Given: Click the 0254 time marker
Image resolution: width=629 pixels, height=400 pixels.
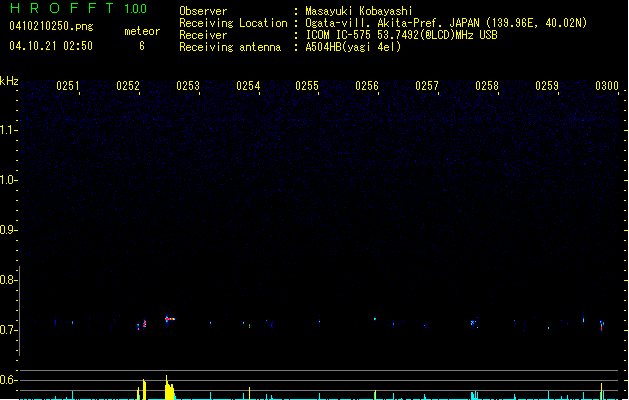Looking at the screenshot, I should [248, 86].
